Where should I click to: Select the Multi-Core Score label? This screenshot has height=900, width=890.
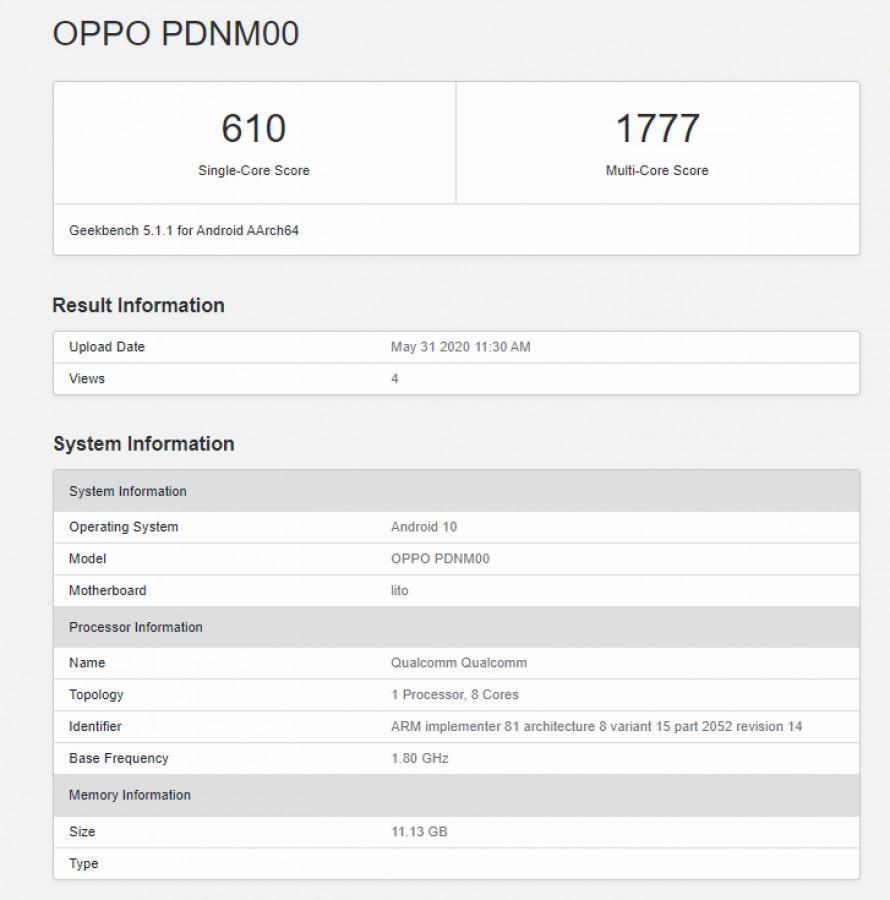(657, 170)
